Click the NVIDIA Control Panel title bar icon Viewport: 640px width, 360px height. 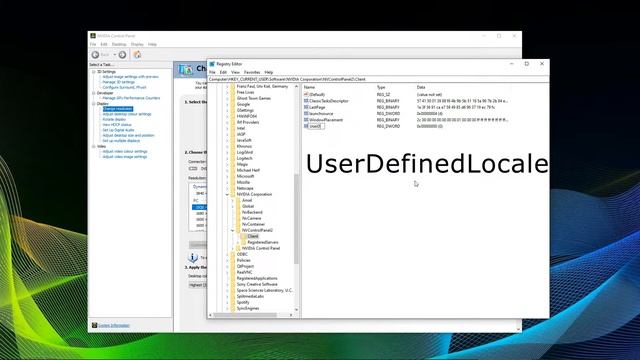[x=93, y=36]
